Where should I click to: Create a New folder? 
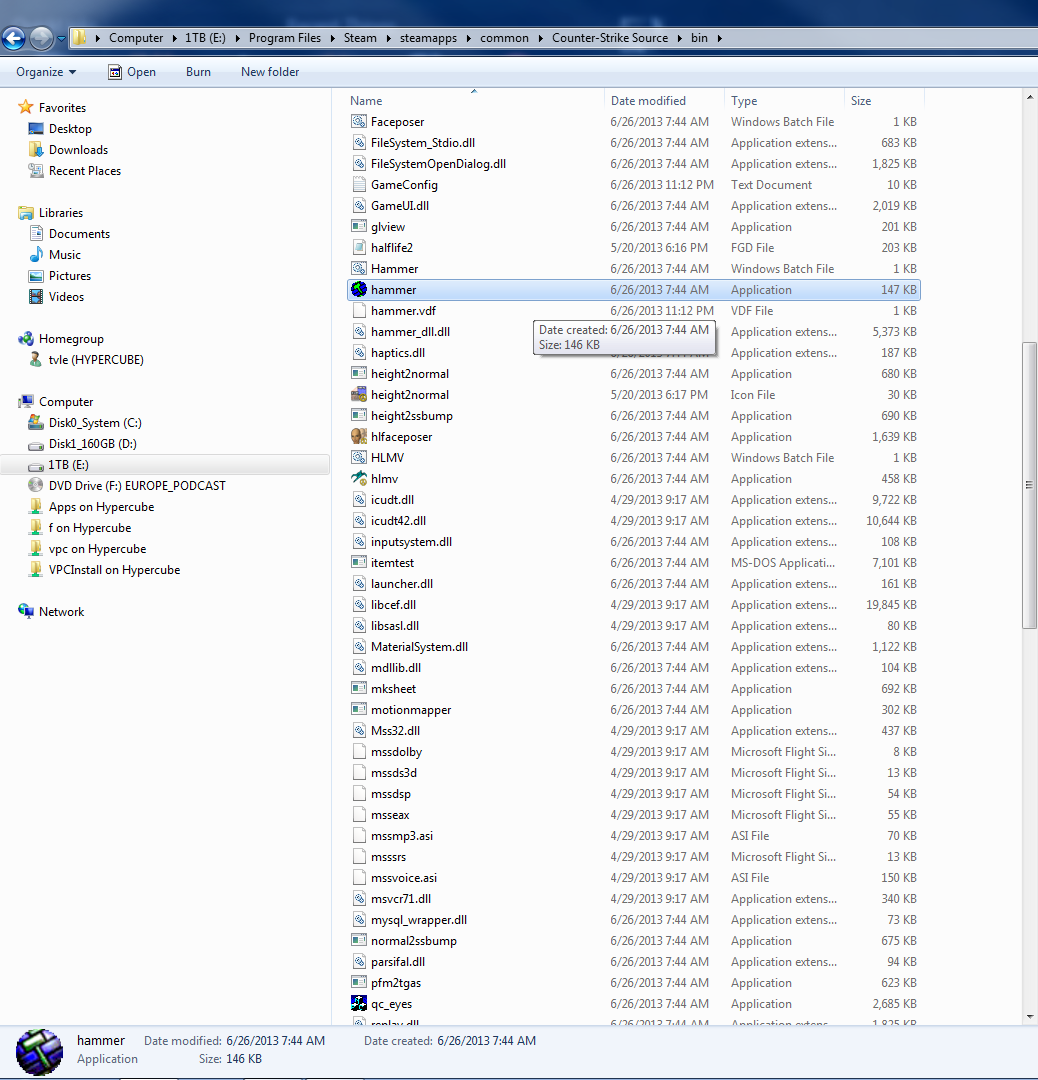coord(270,72)
